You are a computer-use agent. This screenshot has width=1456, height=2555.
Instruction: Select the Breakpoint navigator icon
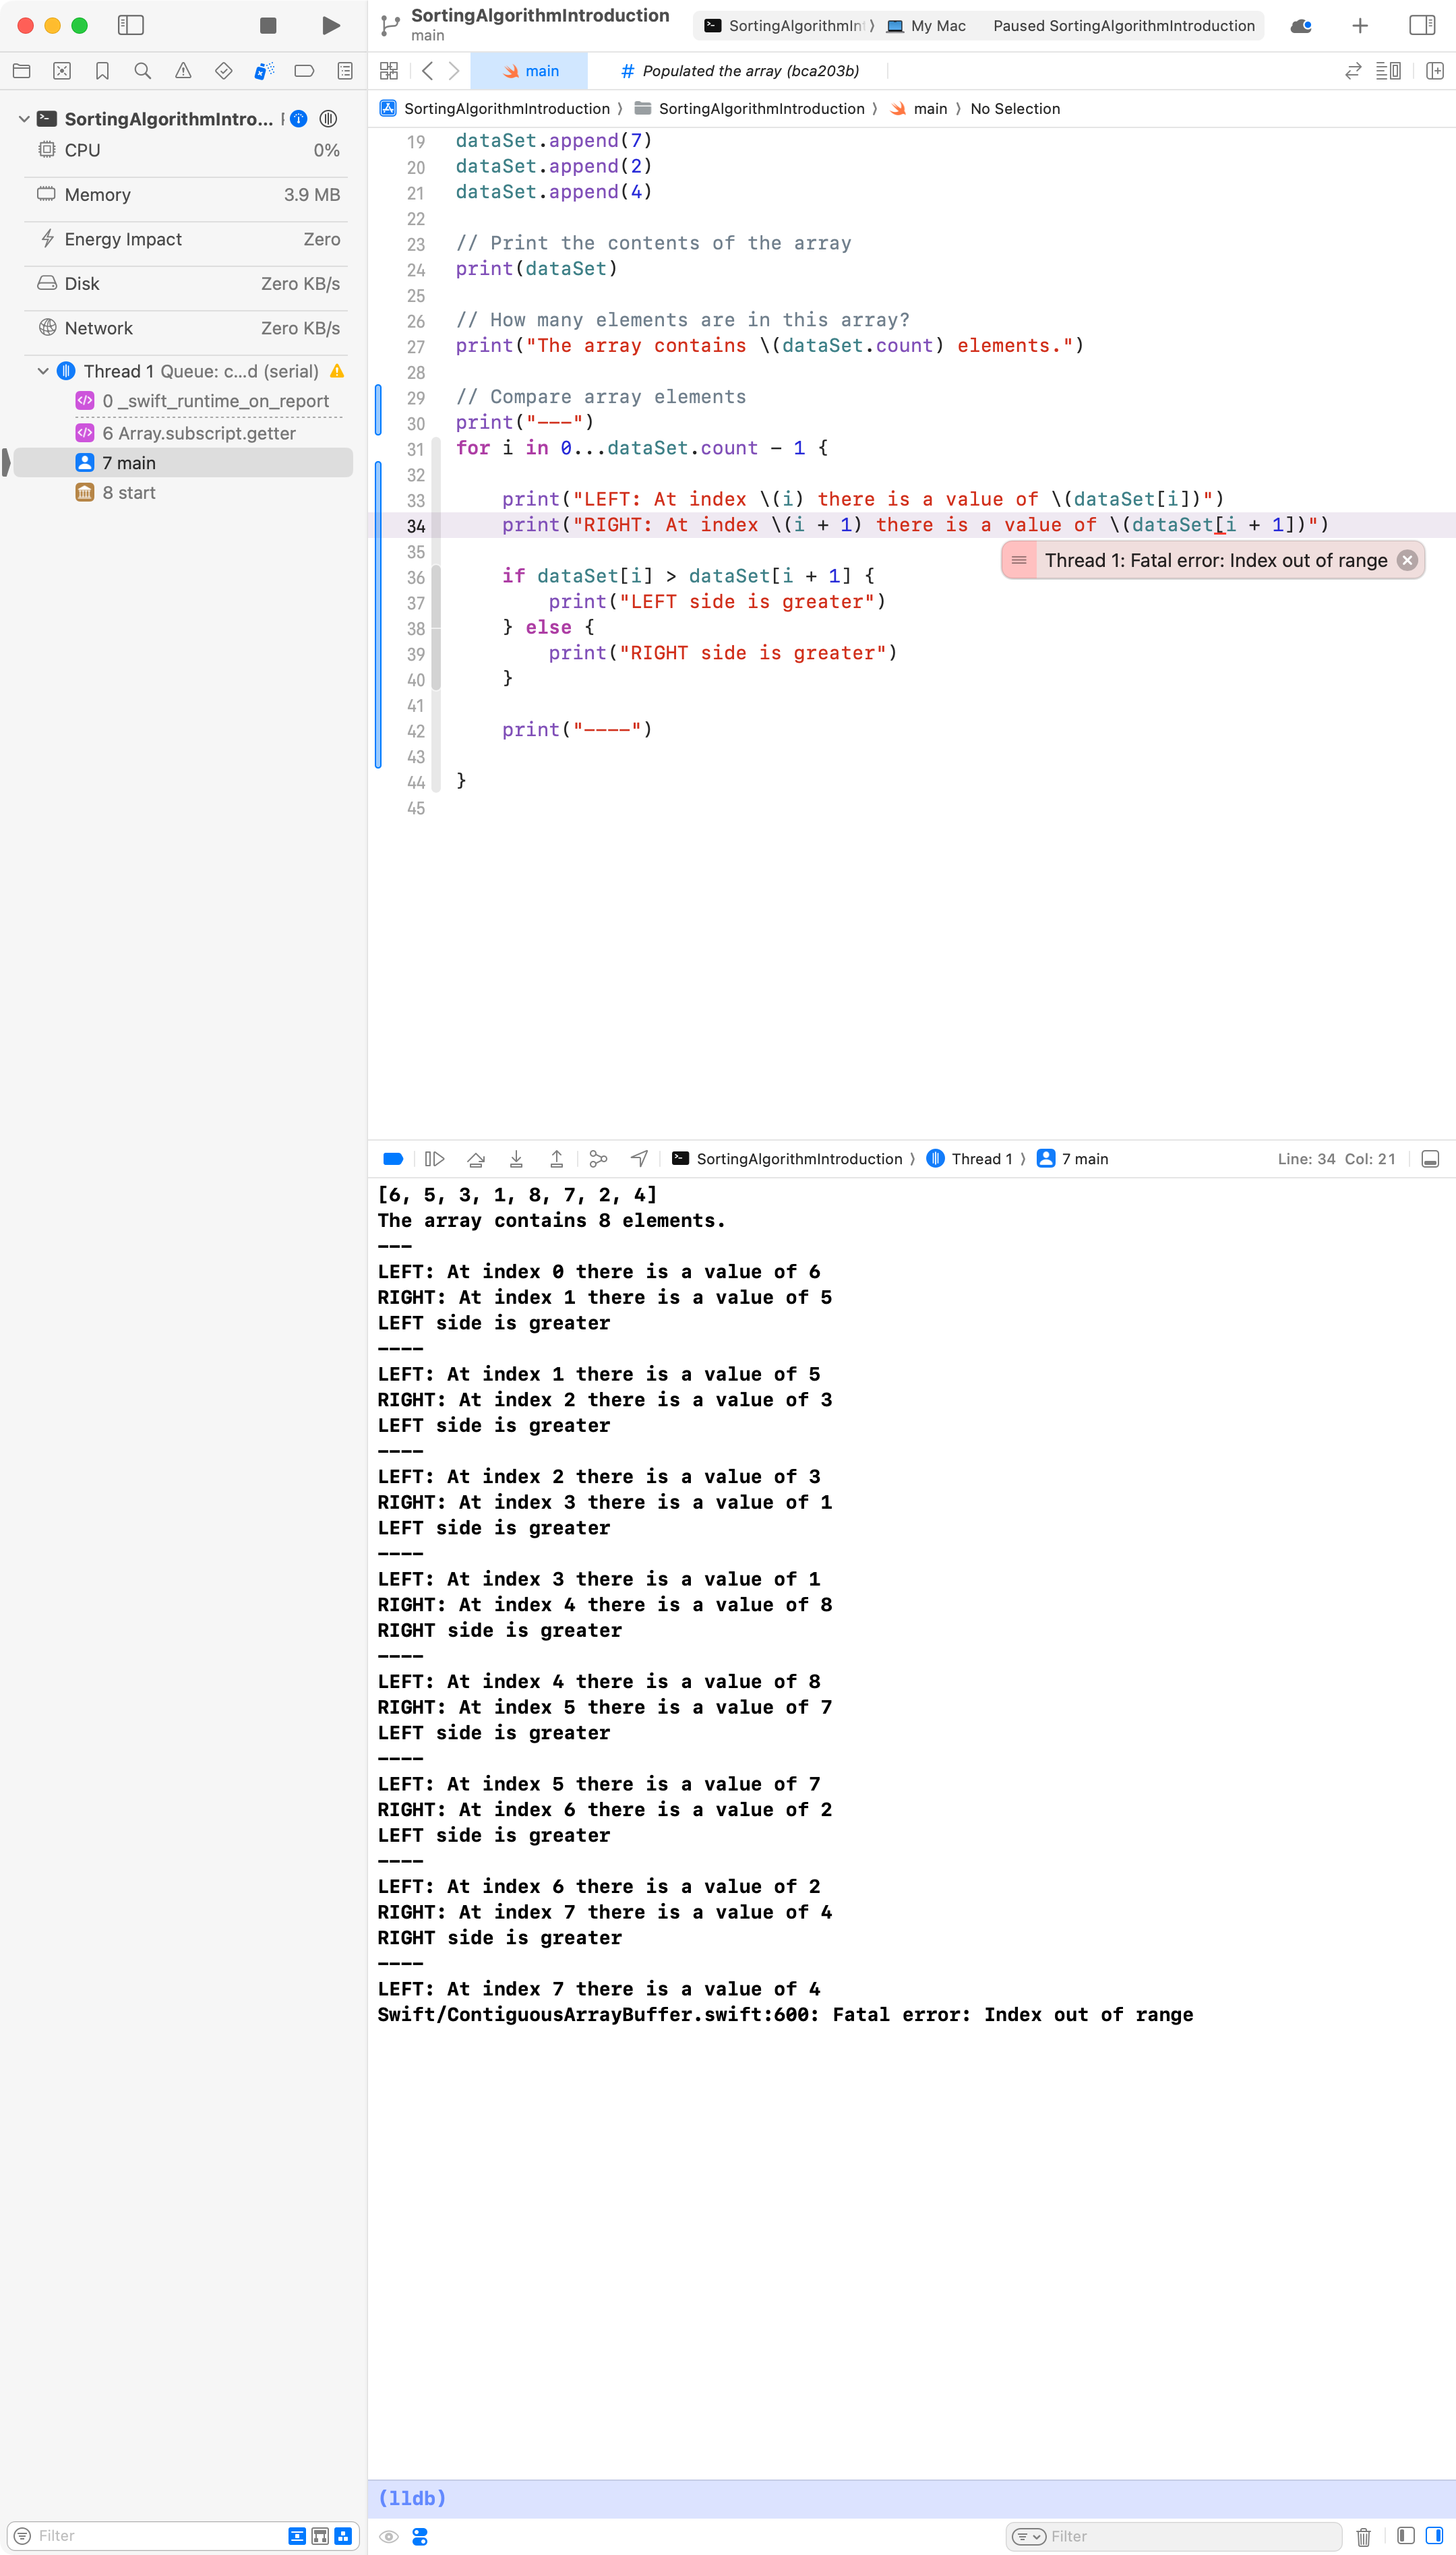(304, 71)
